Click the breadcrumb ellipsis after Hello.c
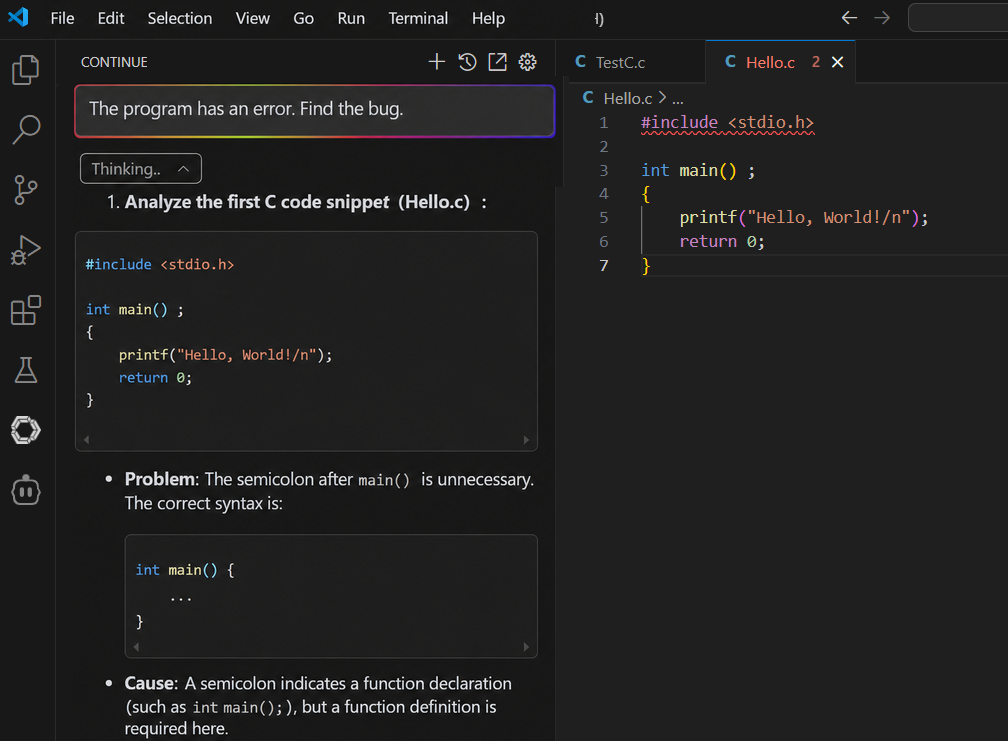Viewport: 1008px width, 741px height. coord(678,100)
